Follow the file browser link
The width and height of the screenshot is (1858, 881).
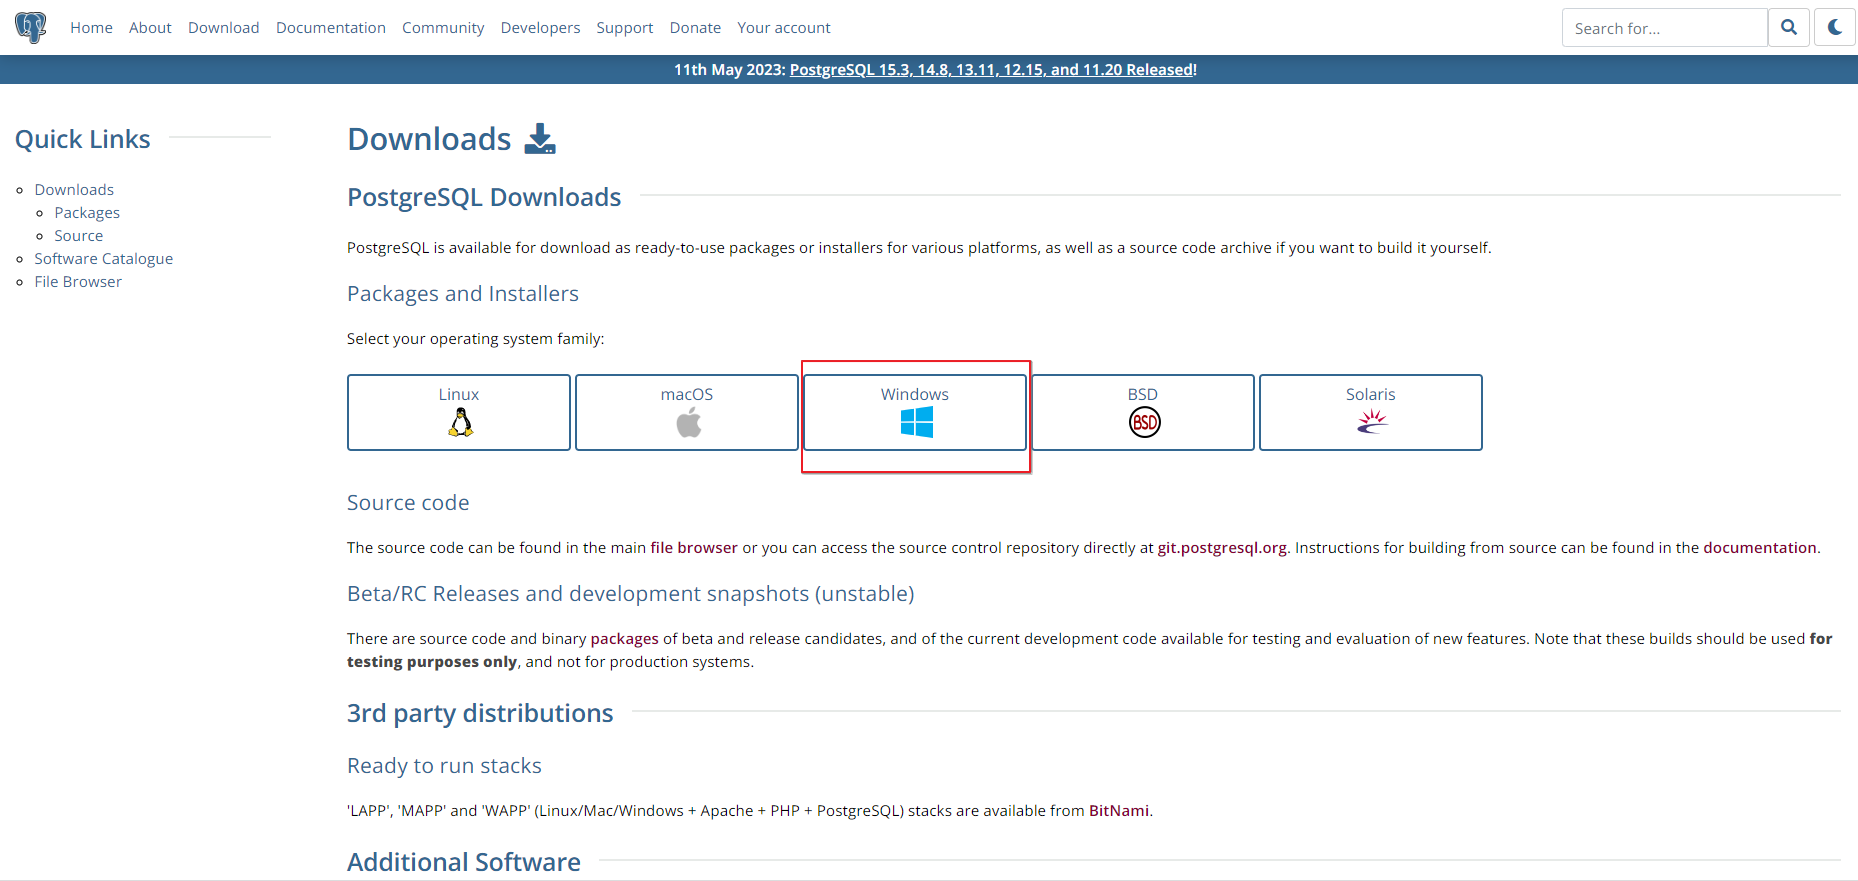[694, 548]
